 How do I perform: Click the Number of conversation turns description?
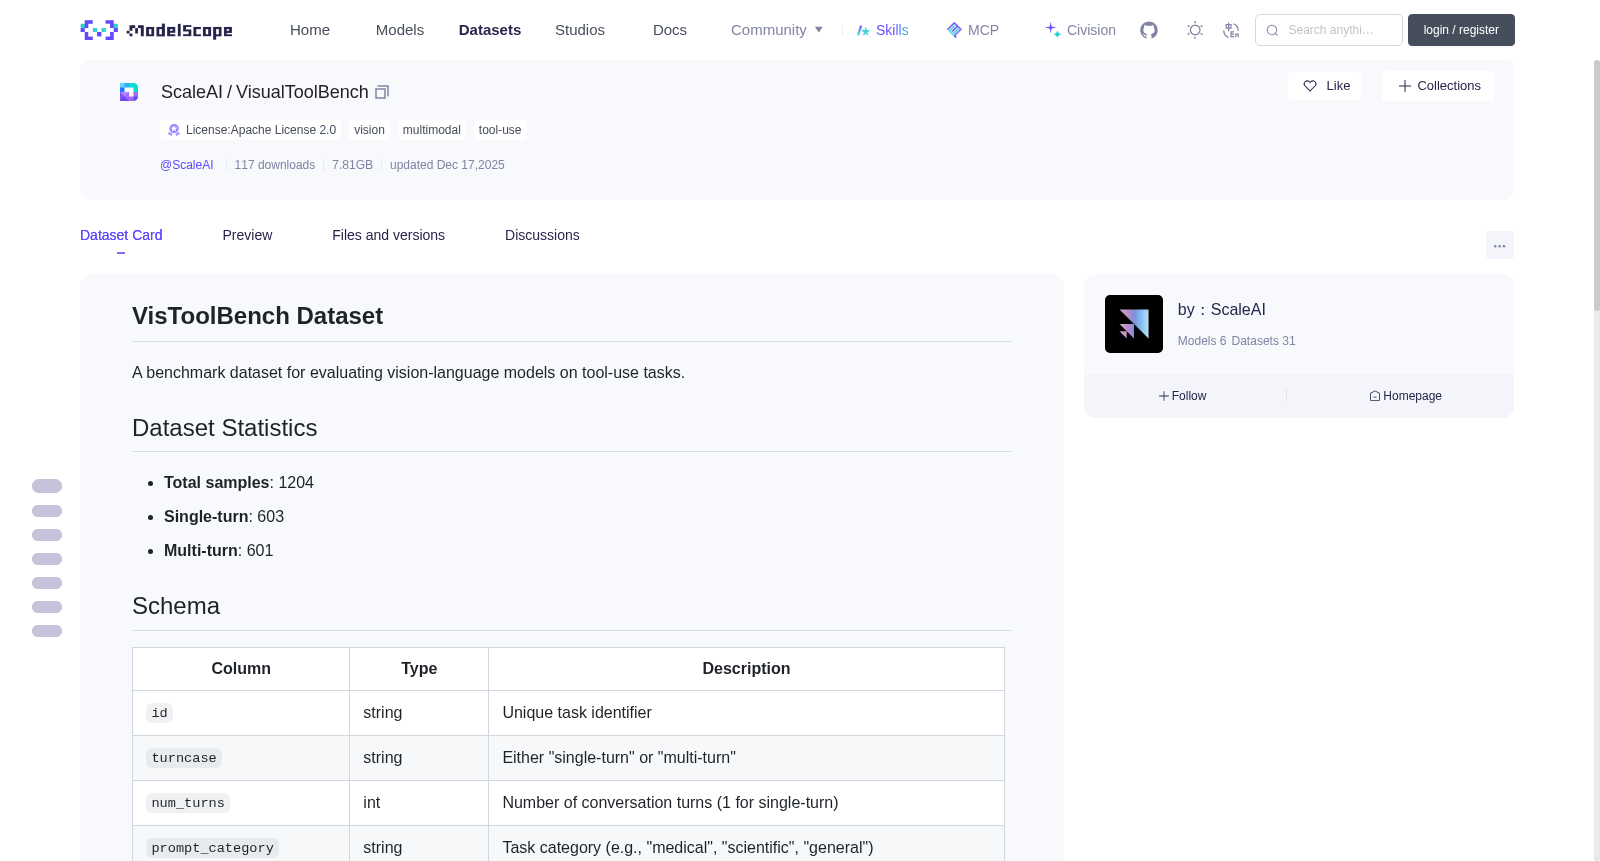[670, 803]
